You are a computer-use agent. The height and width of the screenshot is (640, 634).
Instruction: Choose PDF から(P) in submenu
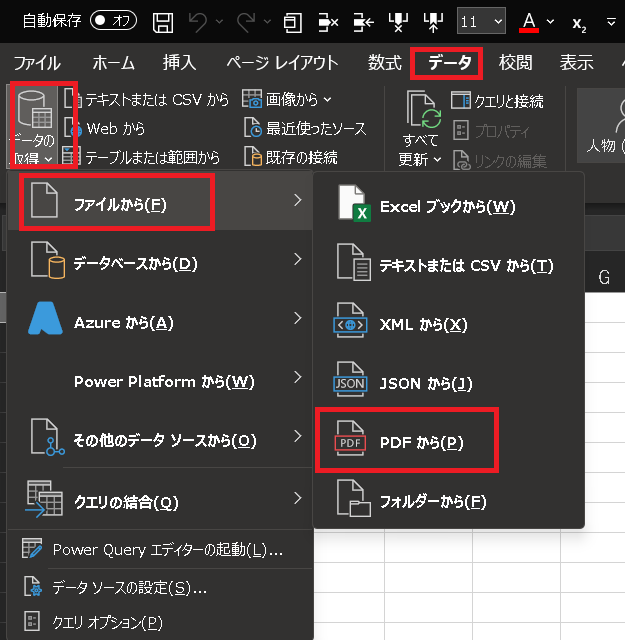(x=449, y=440)
